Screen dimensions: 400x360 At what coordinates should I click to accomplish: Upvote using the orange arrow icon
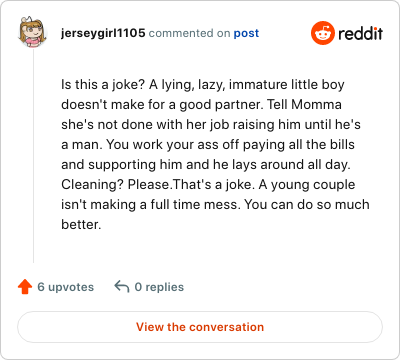(25, 287)
